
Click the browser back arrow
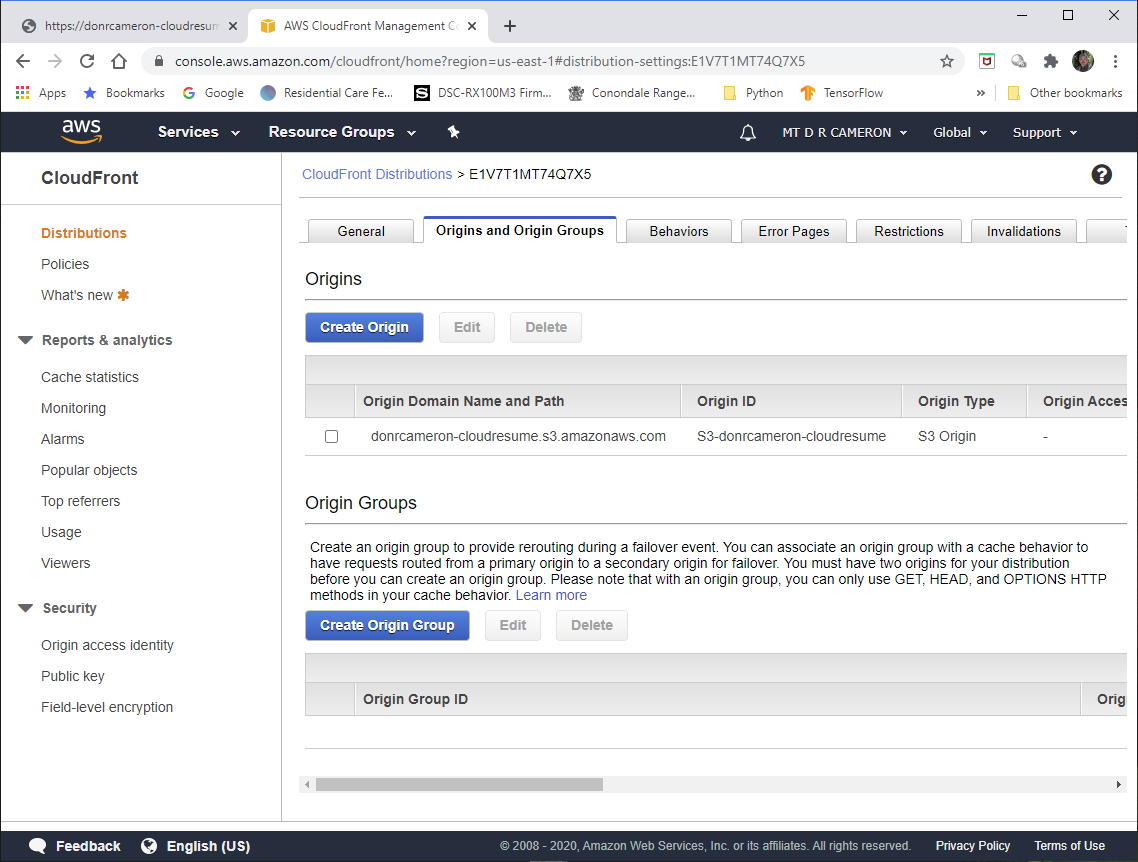[x=23, y=61]
